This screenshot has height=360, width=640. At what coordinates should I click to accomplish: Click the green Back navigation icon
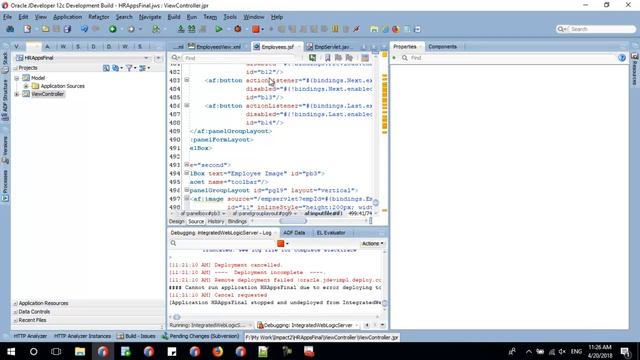tap(113, 29)
